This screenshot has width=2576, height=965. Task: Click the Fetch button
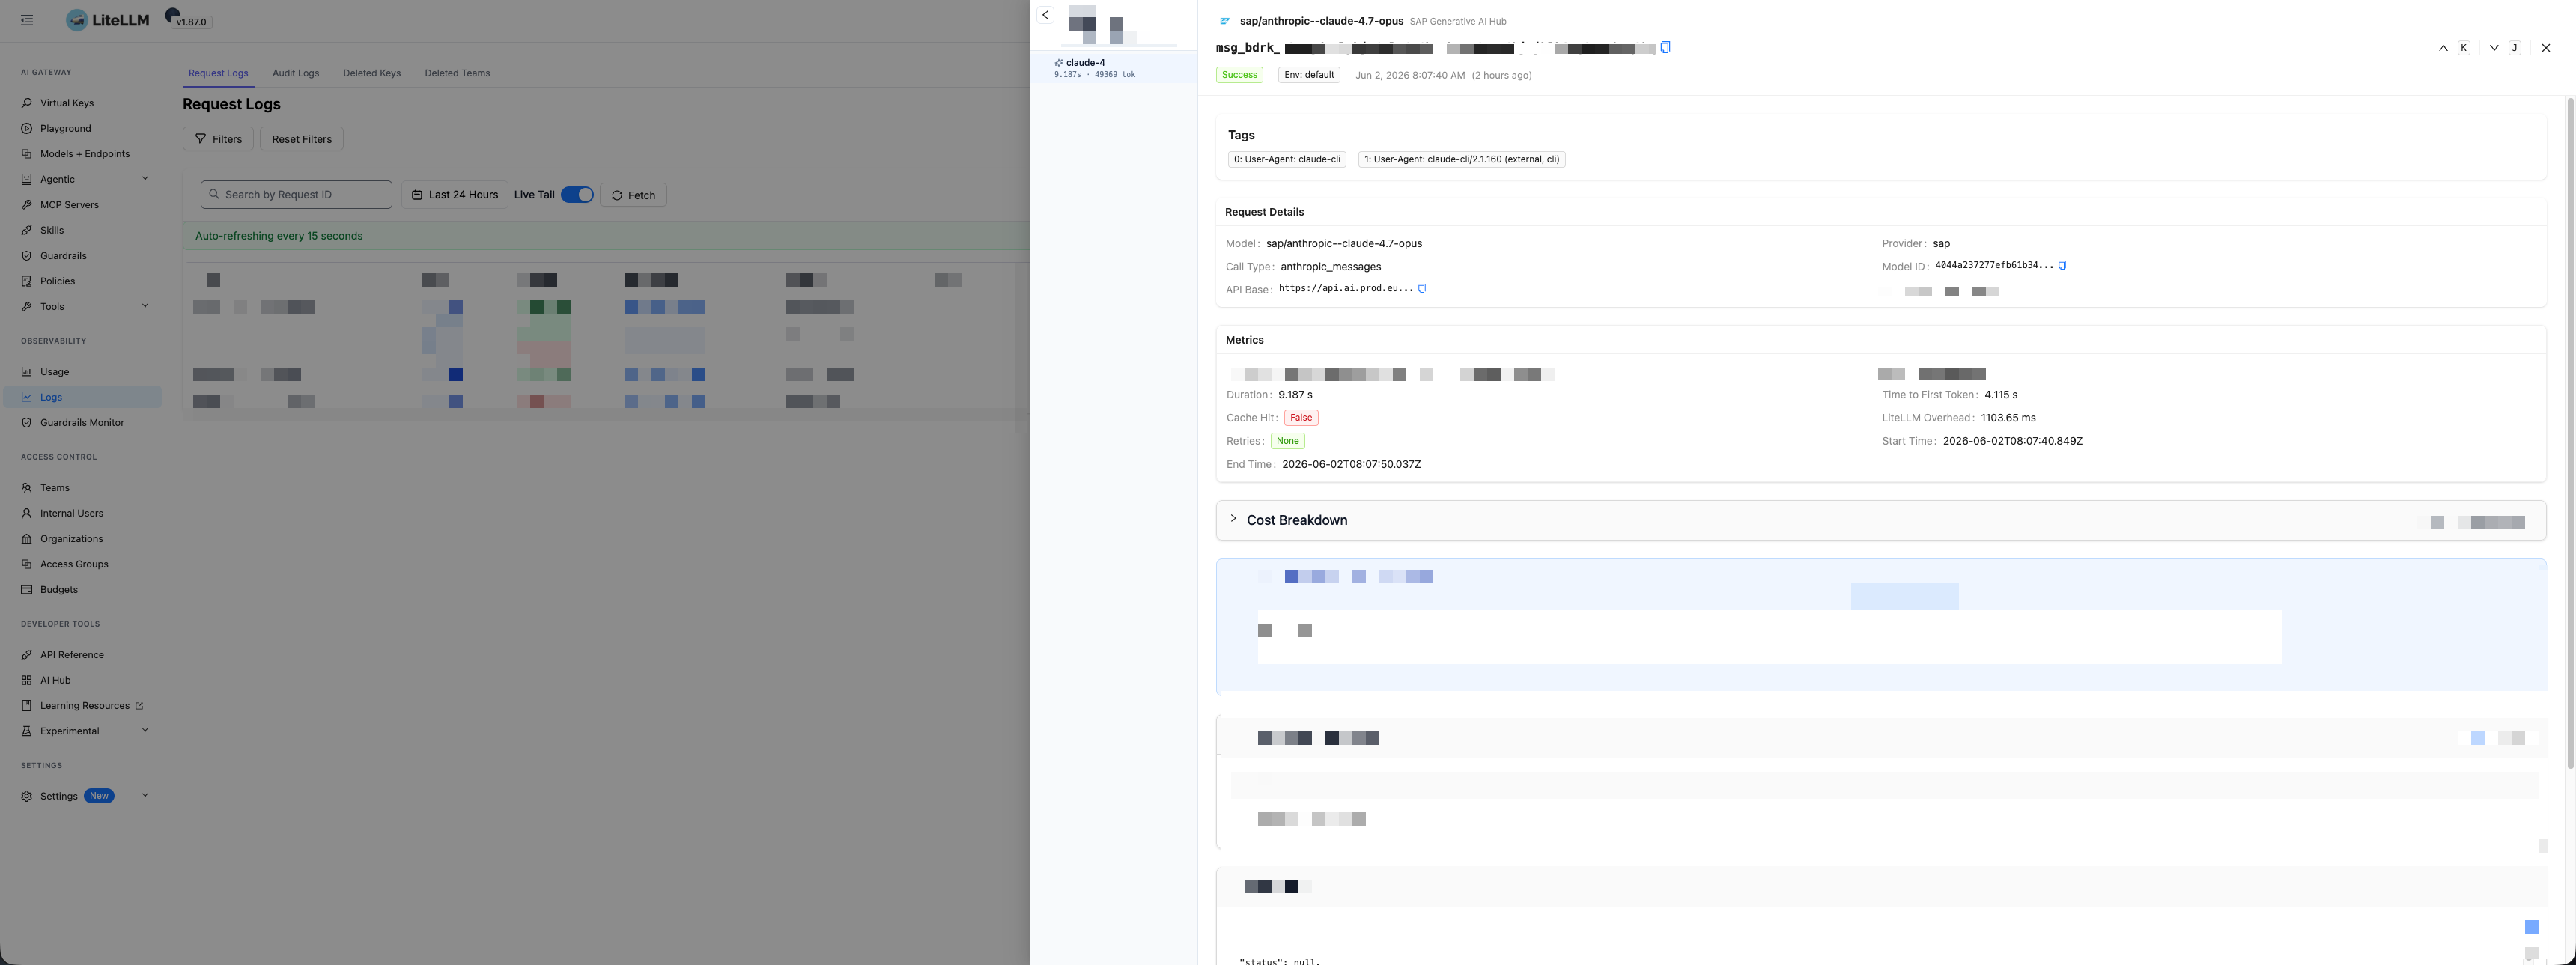[x=633, y=195]
